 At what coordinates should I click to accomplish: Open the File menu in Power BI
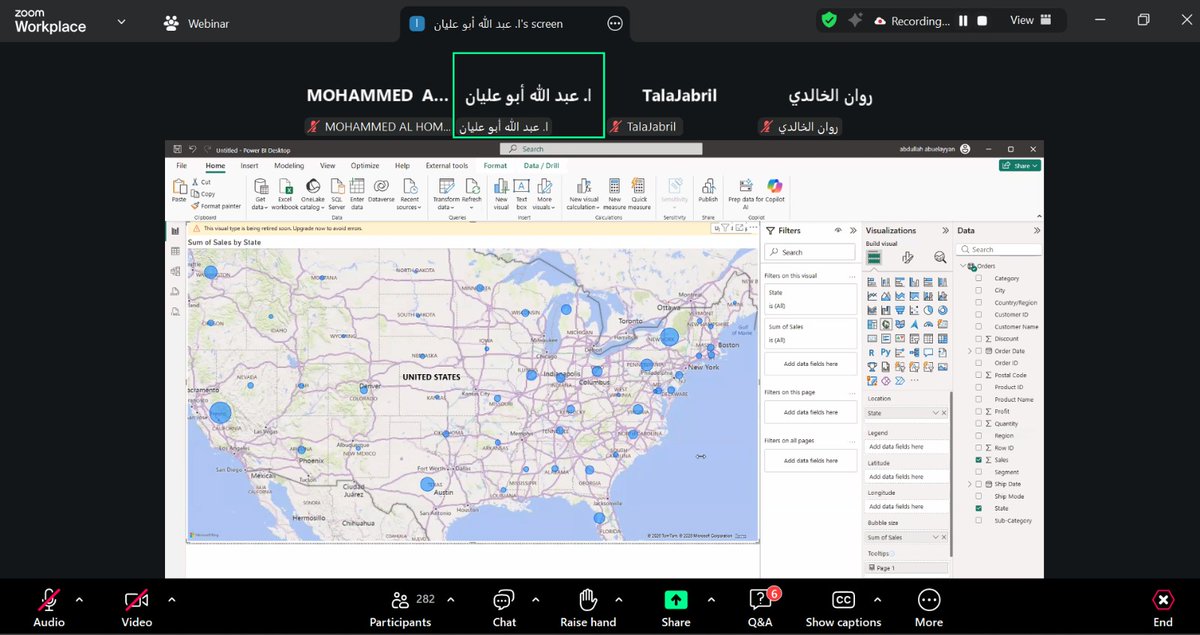click(x=181, y=166)
